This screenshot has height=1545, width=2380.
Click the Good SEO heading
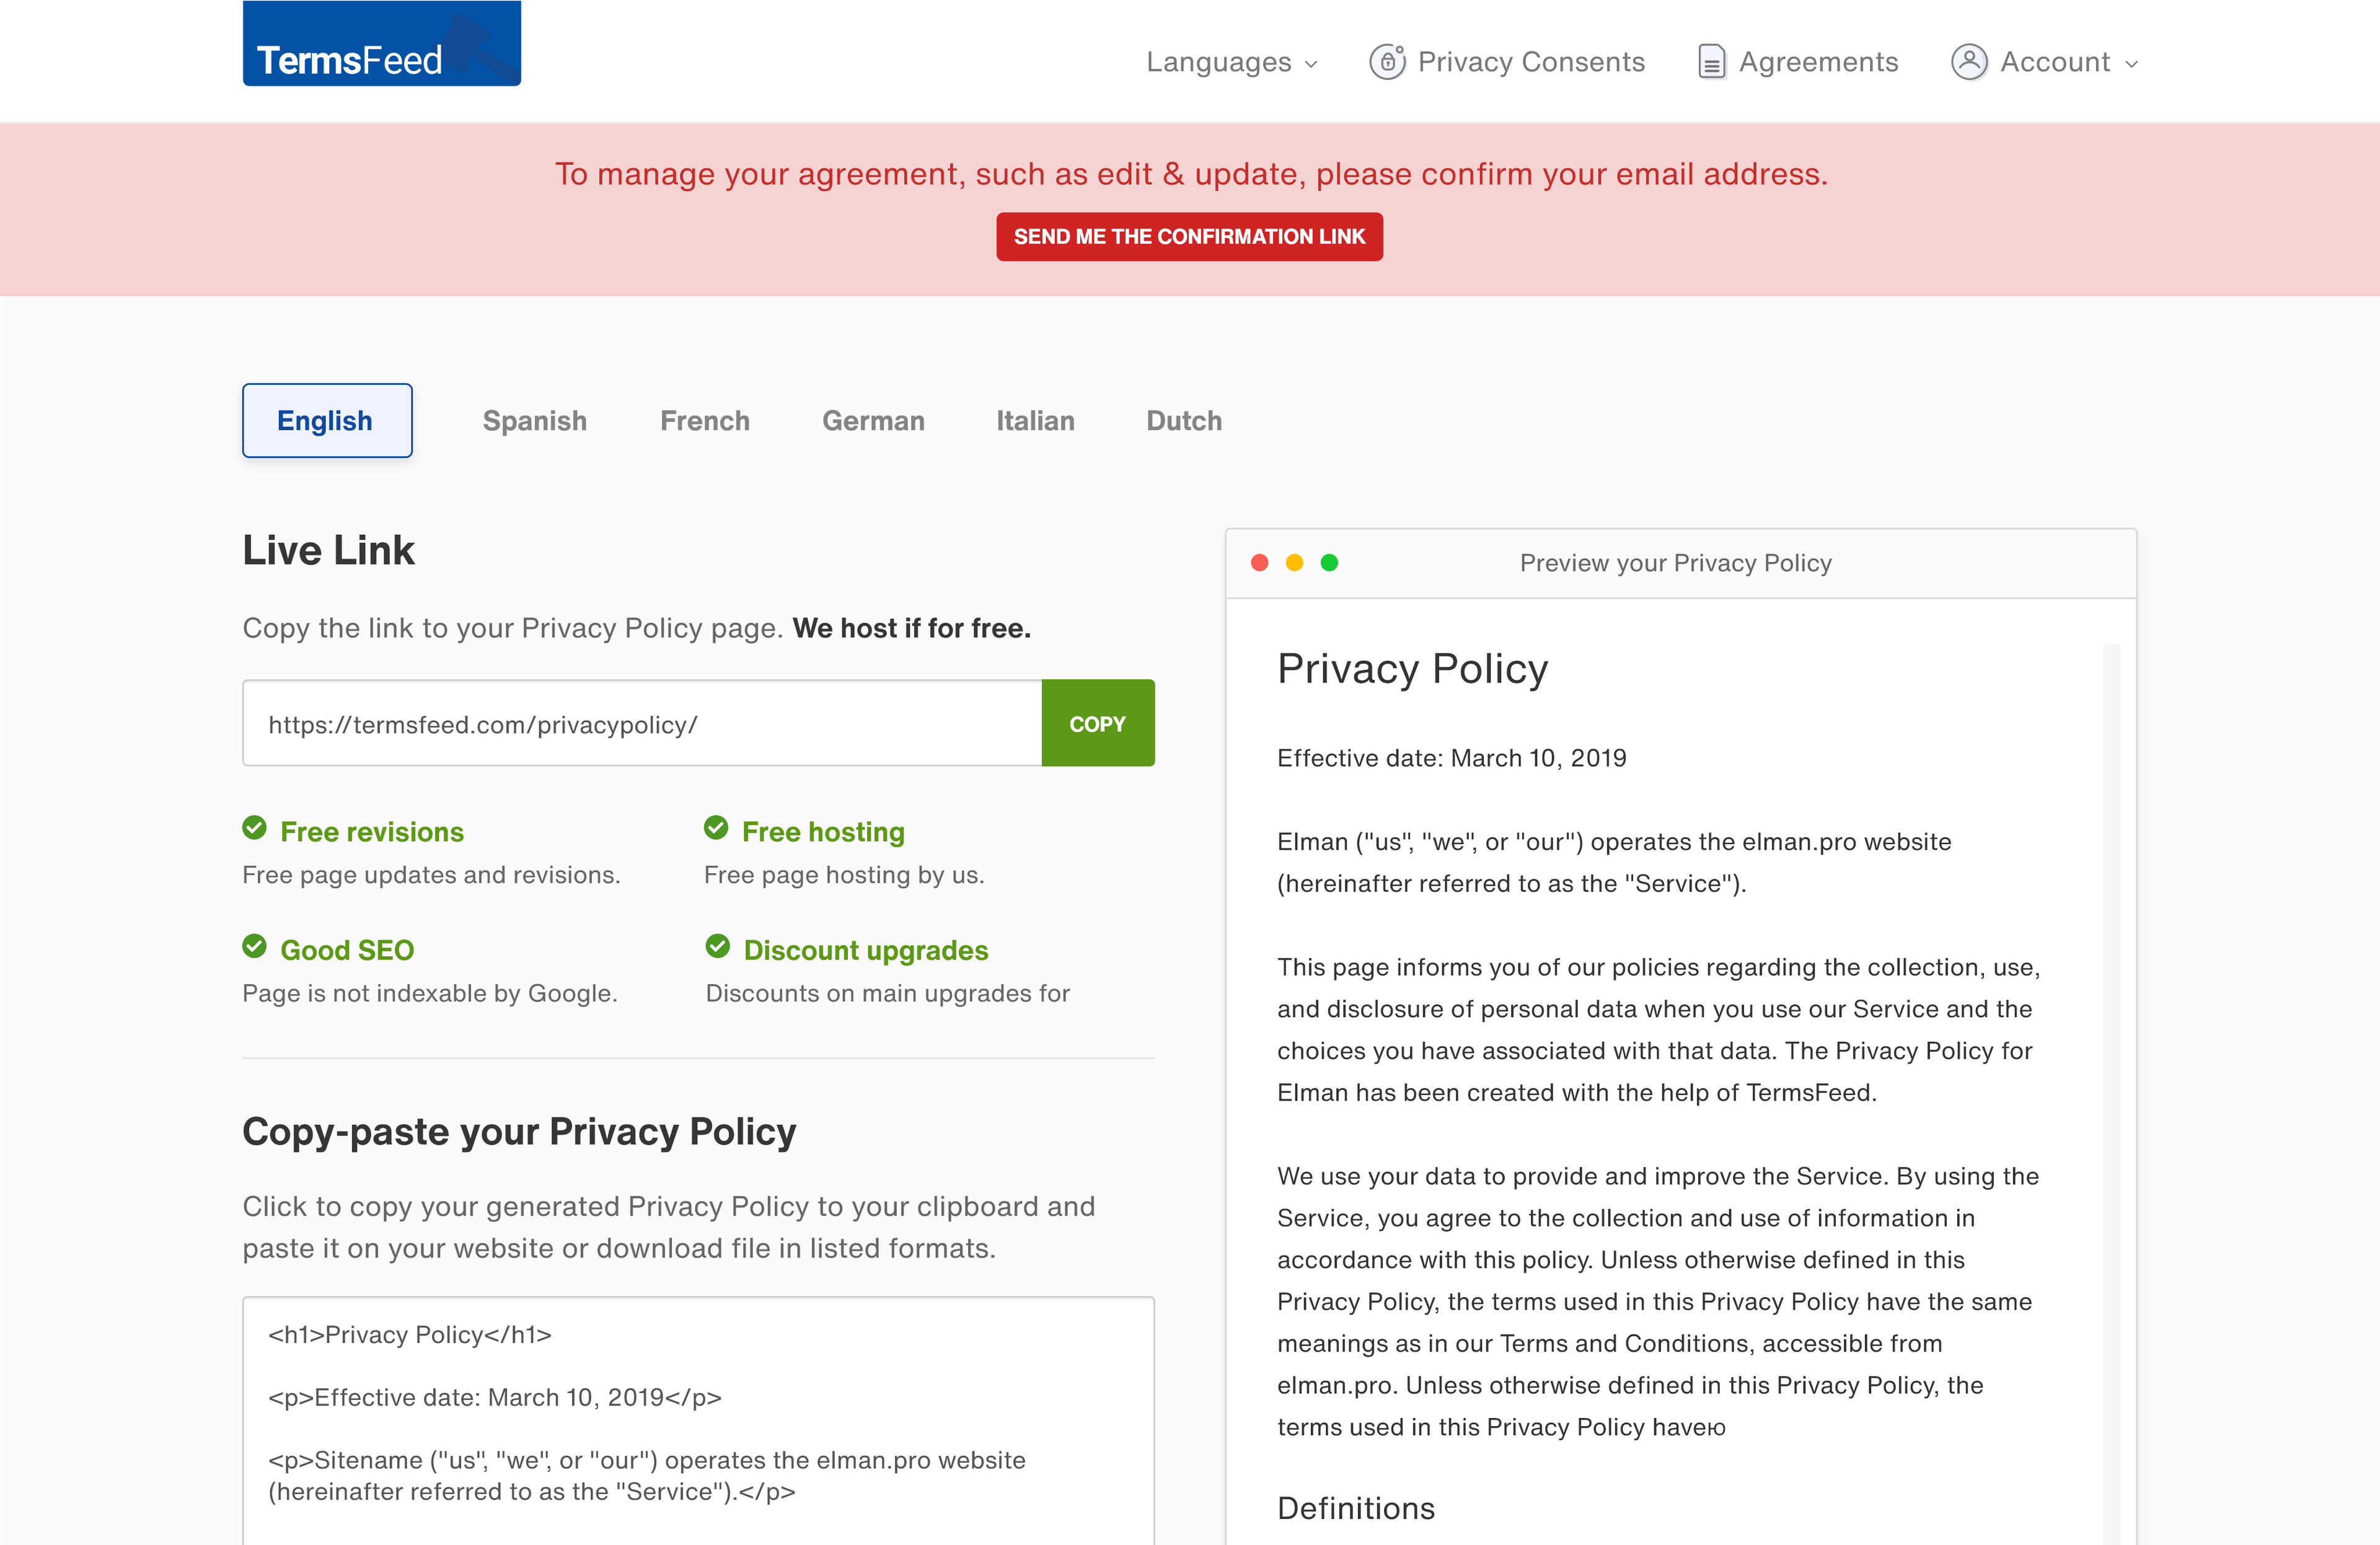(x=347, y=950)
